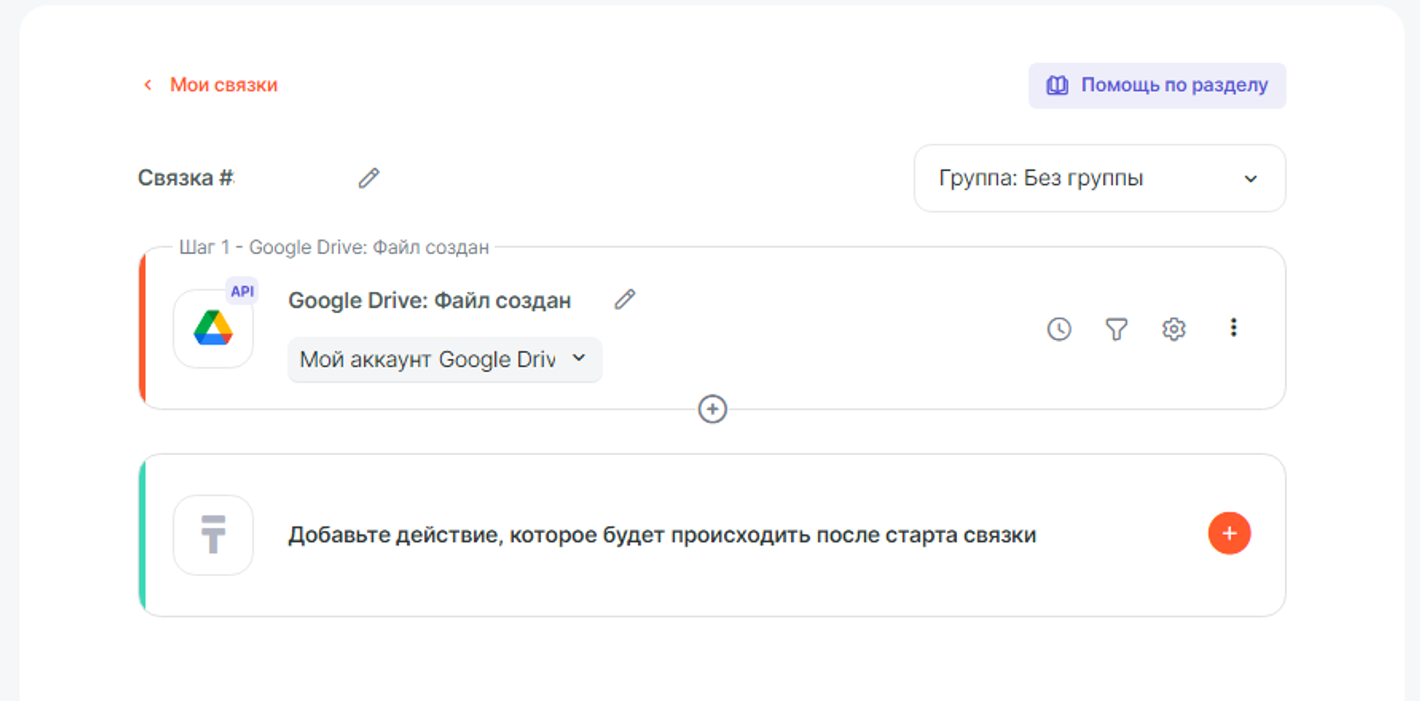Open the step filter funnel icon
1420x701 pixels.
(x=1116, y=328)
